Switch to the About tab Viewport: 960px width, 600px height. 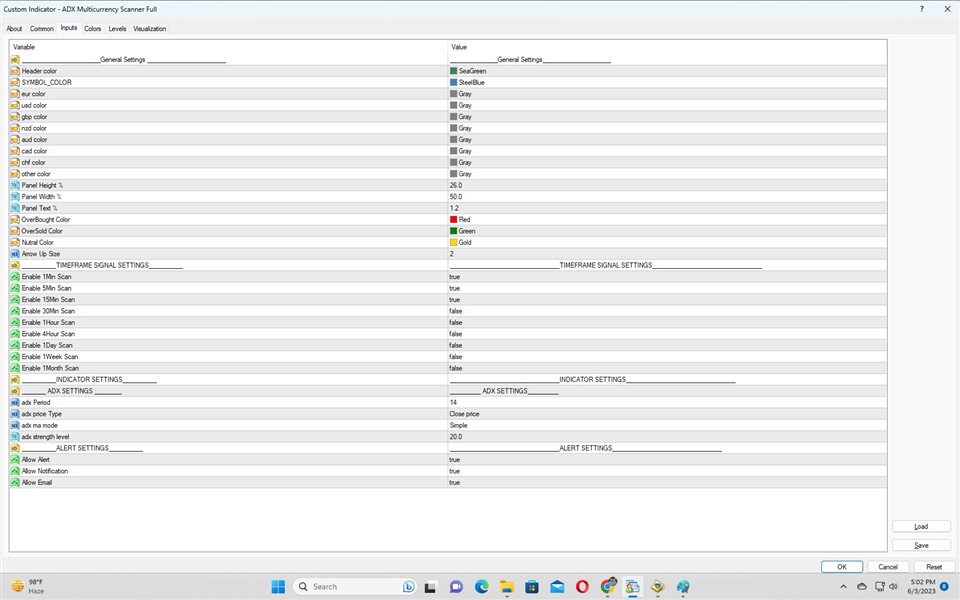tap(14, 29)
